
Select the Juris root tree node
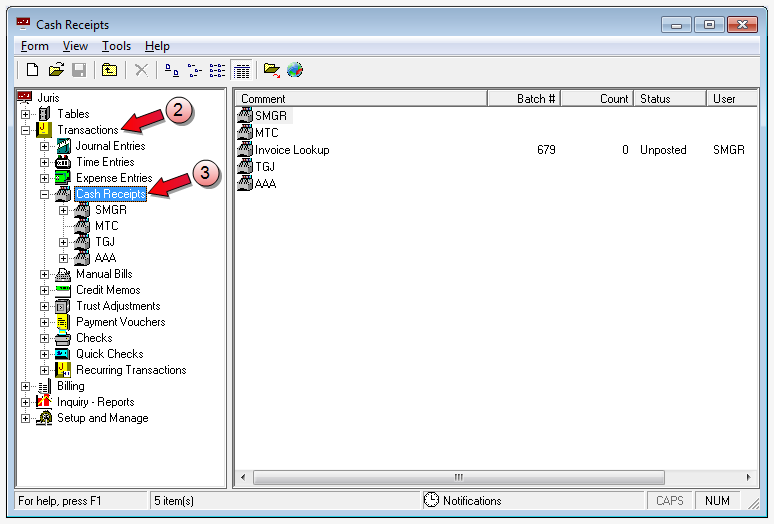(x=48, y=98)
